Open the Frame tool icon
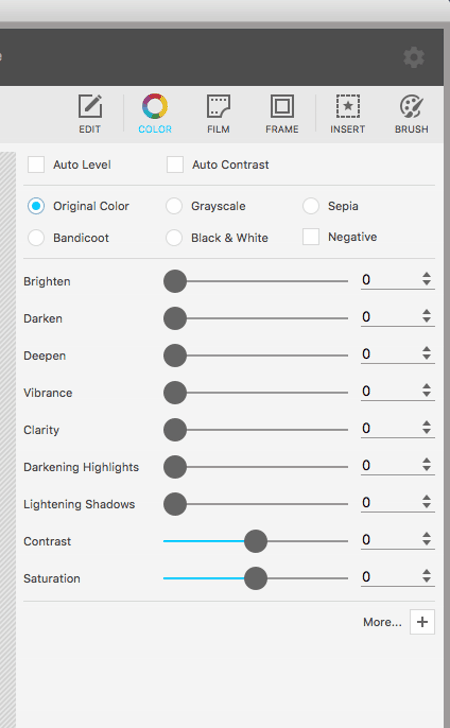Viewport: 450px width, 728px height. pyautogui.click(x=282, y=106)
